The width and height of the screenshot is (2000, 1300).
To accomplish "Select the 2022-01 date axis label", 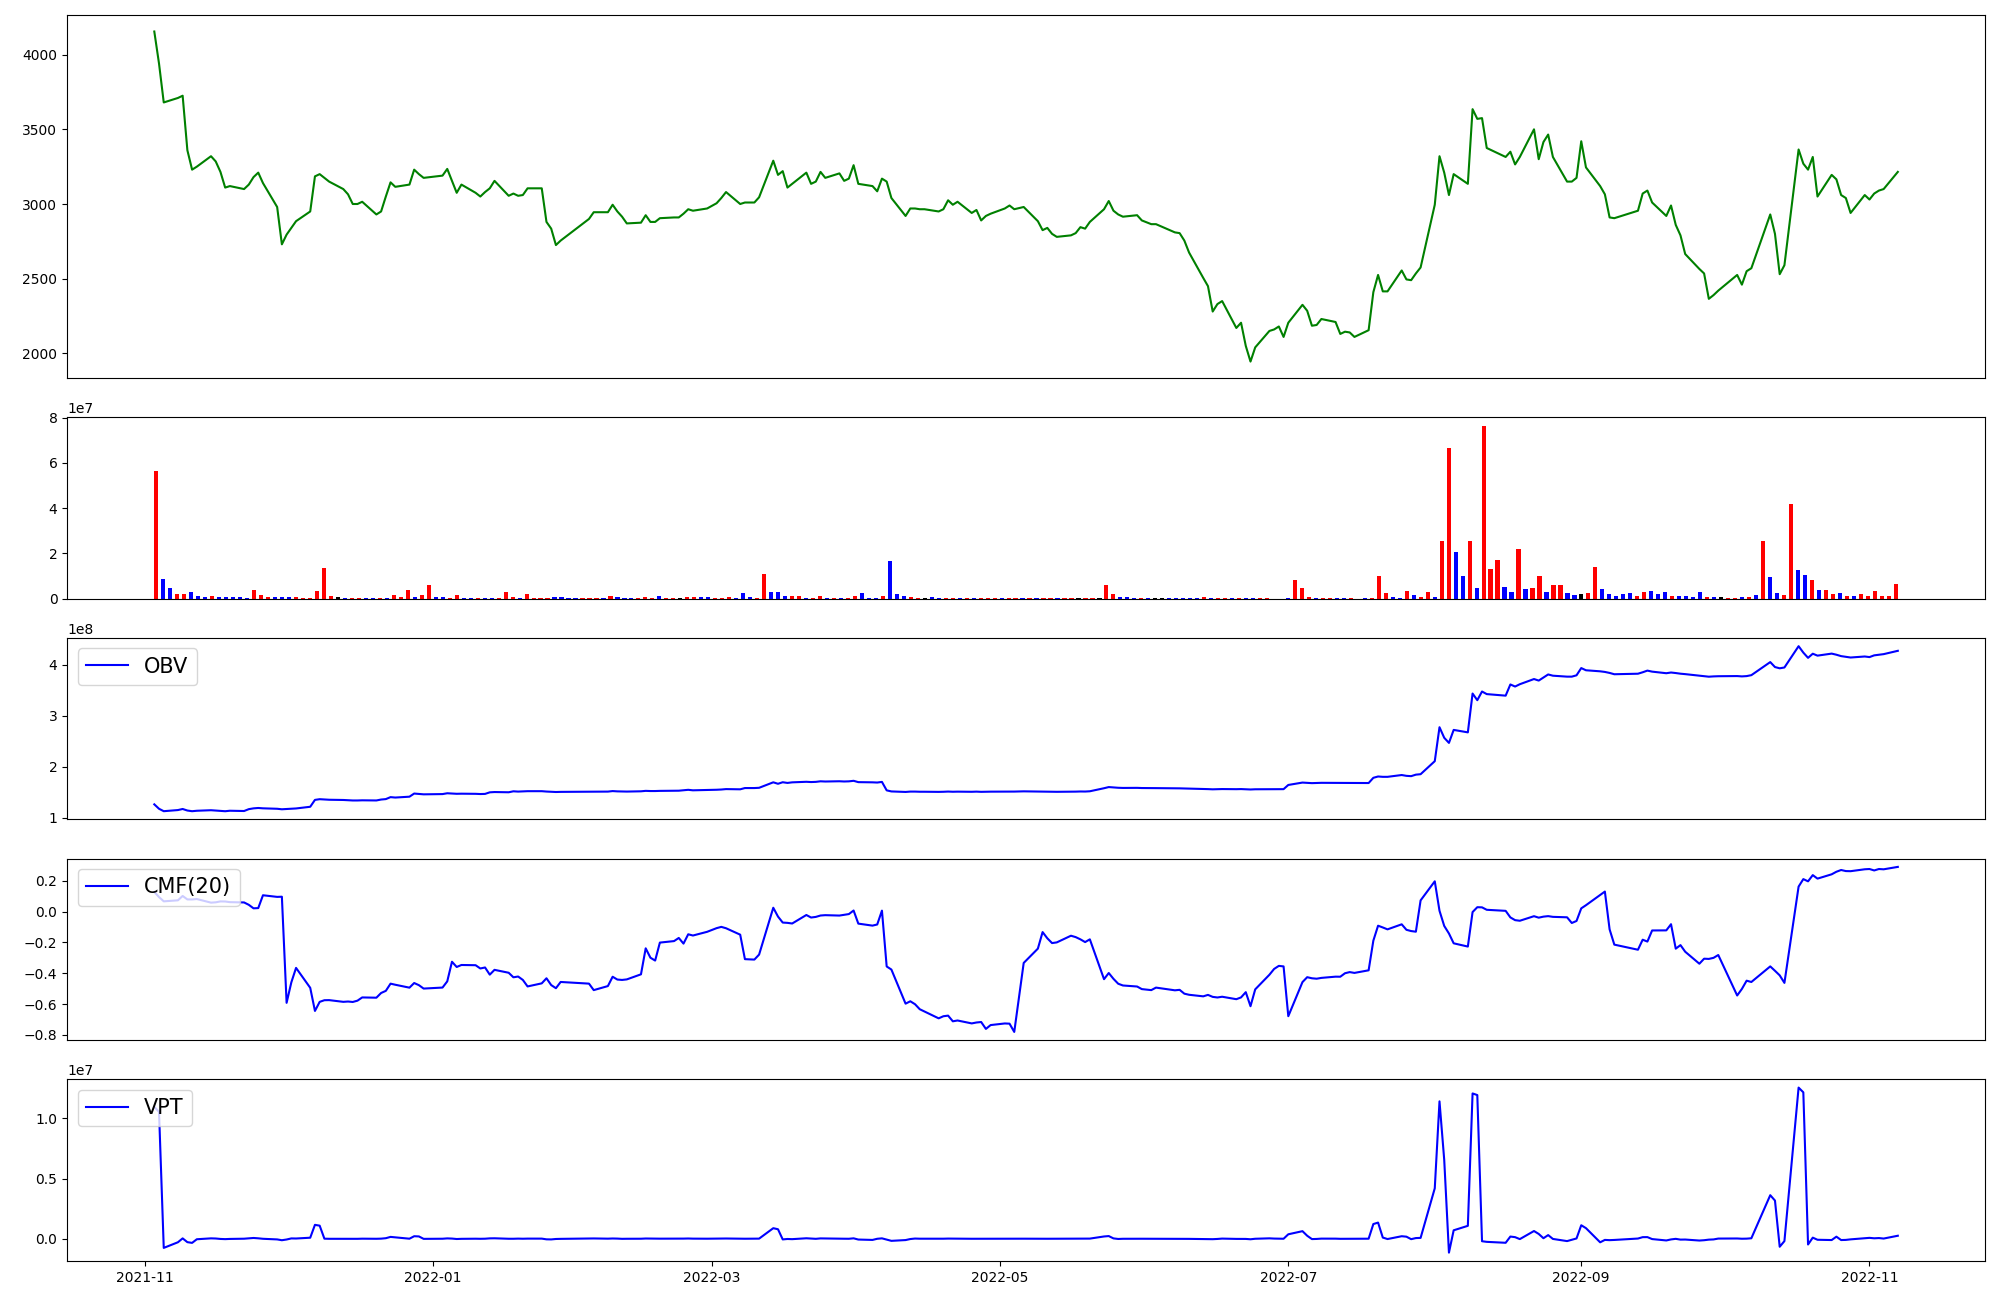I will [x=433, y=1277].
